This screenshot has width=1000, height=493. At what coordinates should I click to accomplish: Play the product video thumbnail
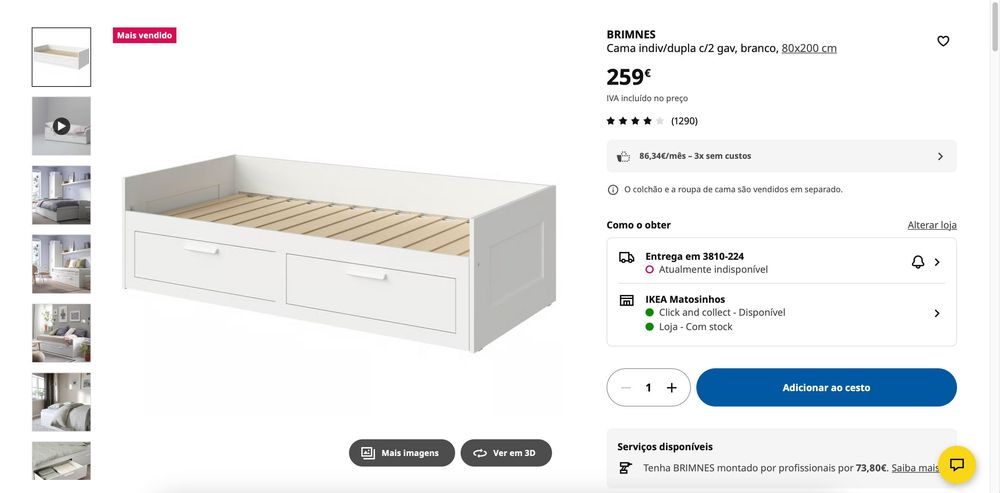coord(61,126)
